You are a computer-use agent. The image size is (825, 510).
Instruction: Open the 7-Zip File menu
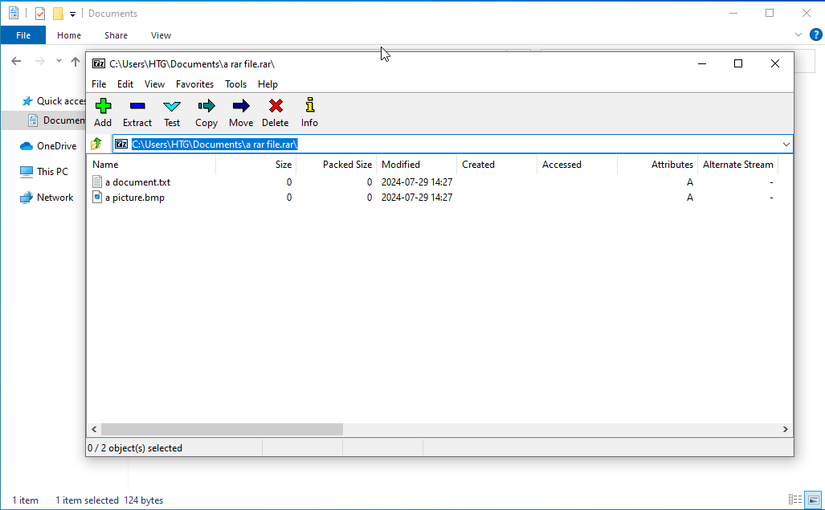coord(98,84)
